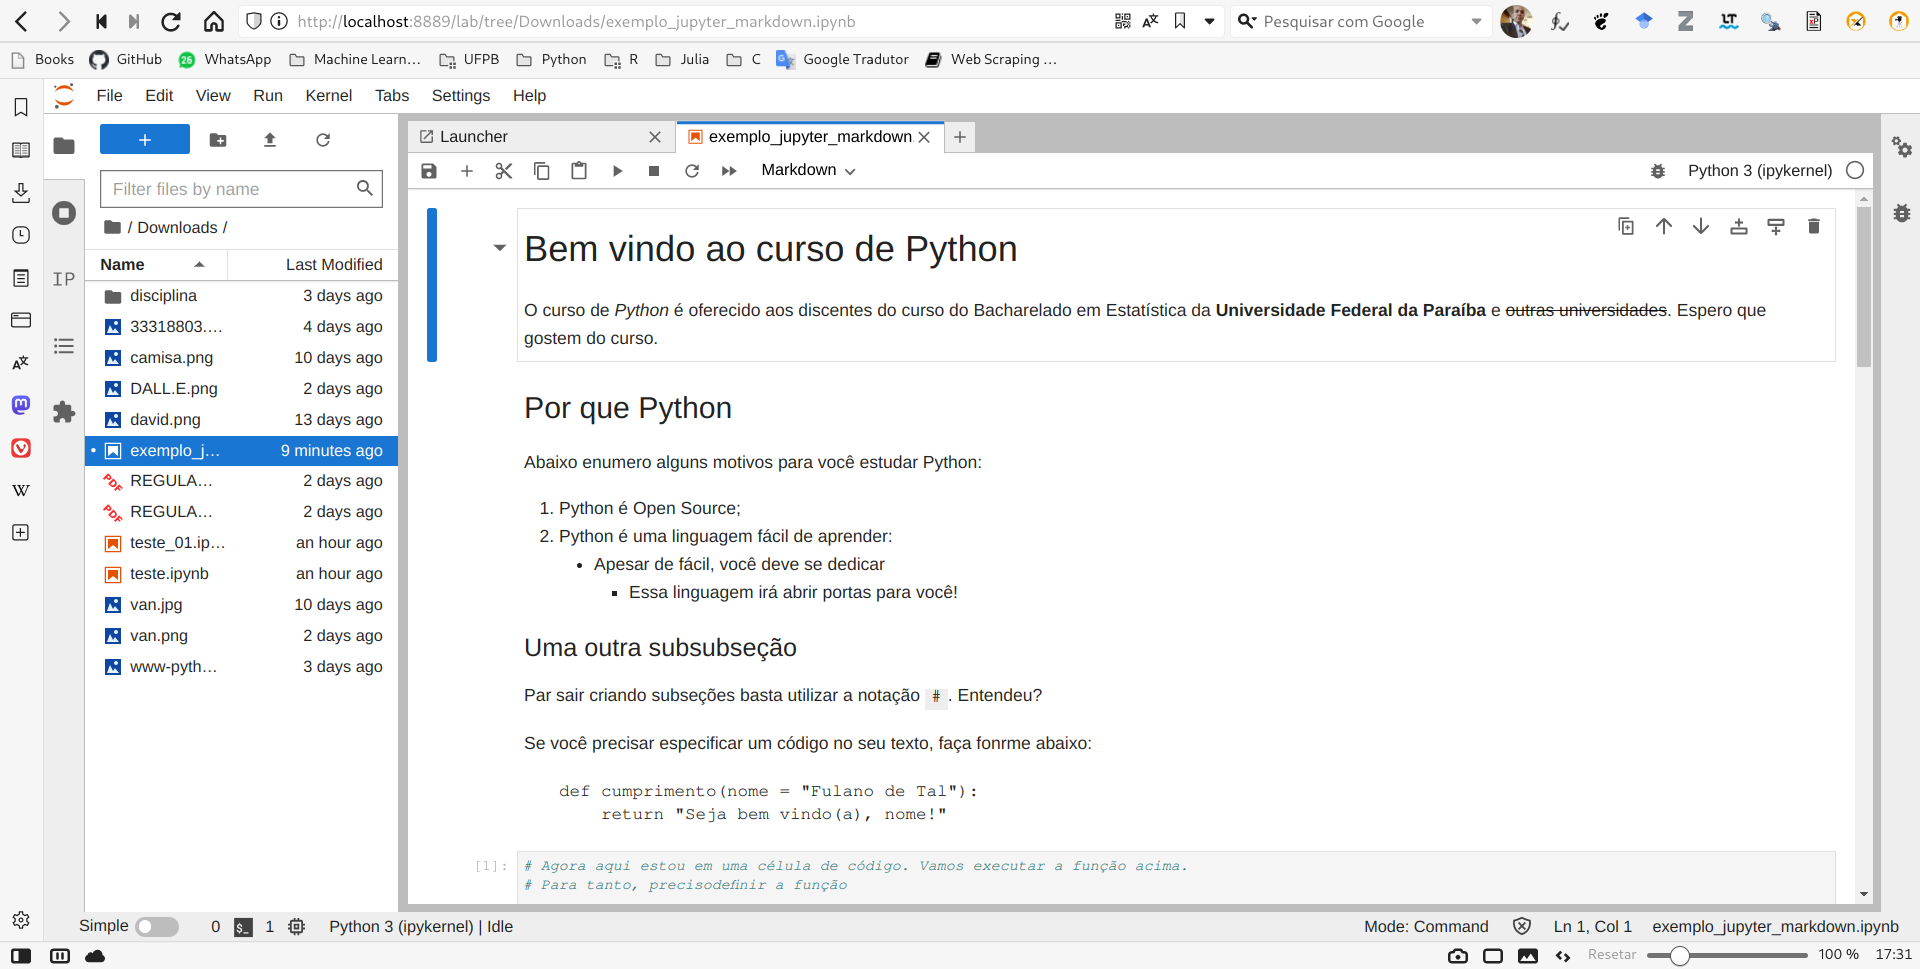Move the cell down with arrow icon
1920x969 pixels.
(1700, 227)
